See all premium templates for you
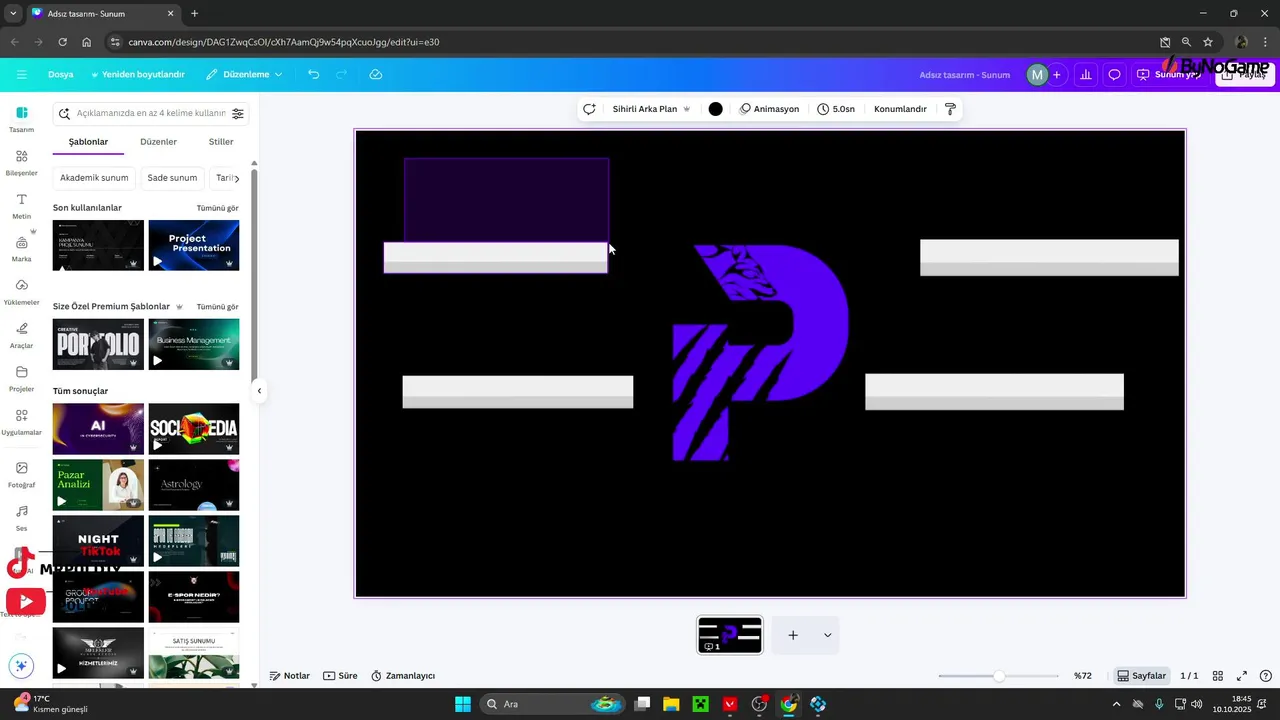The image size is (1280, 720). pyautogui.click(x=217, y=307)
